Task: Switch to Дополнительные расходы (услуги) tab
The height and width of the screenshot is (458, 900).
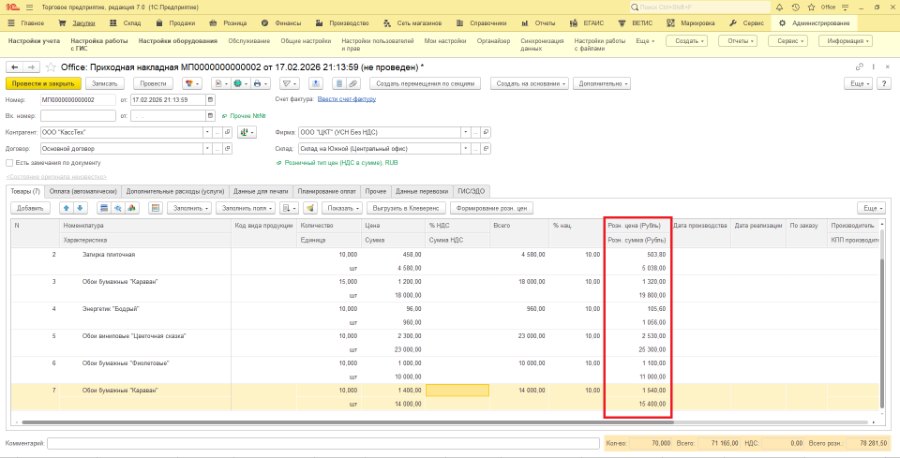Action: click(175, 191)
